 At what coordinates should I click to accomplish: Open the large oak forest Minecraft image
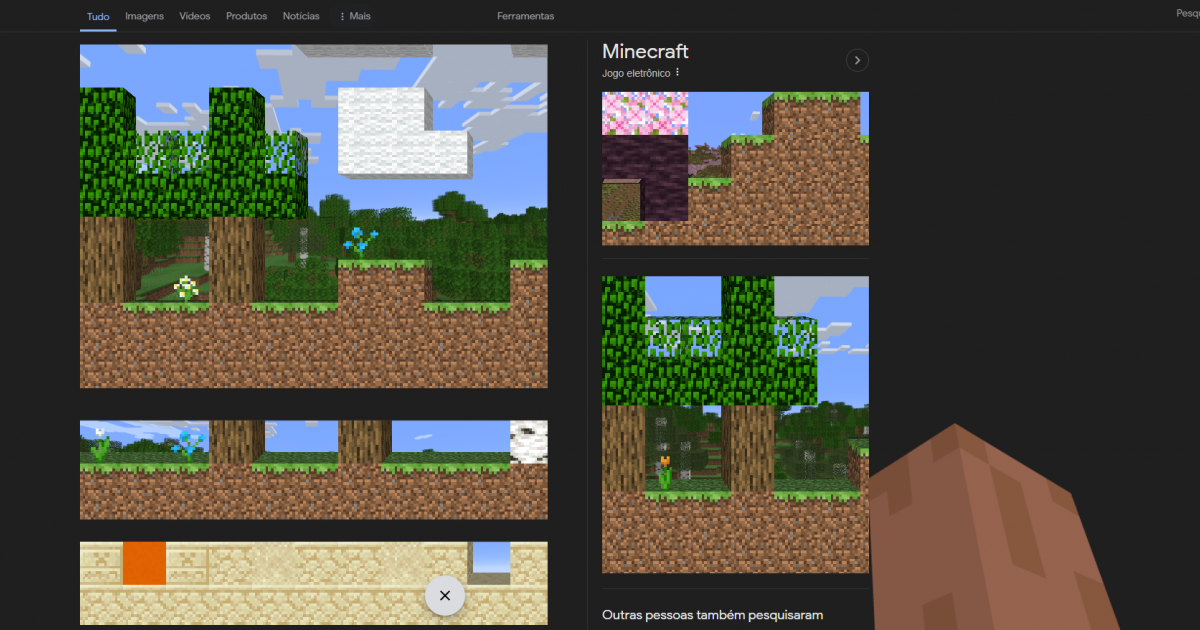[x=314, y=216]
